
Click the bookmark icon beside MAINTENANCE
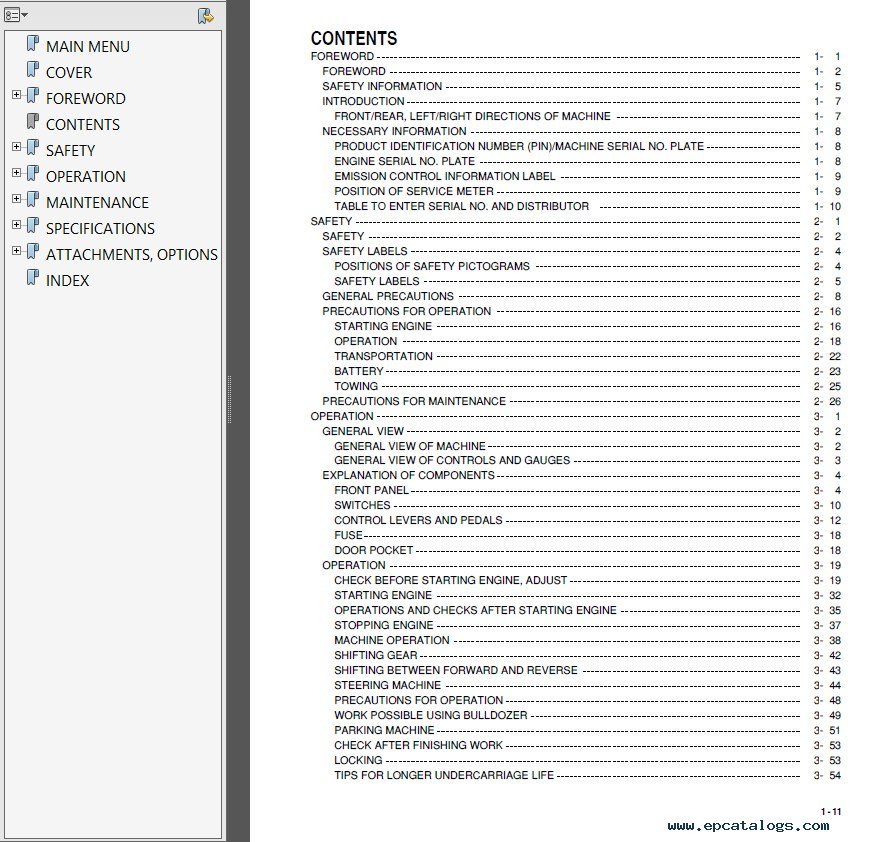click(x=33, y=200)
